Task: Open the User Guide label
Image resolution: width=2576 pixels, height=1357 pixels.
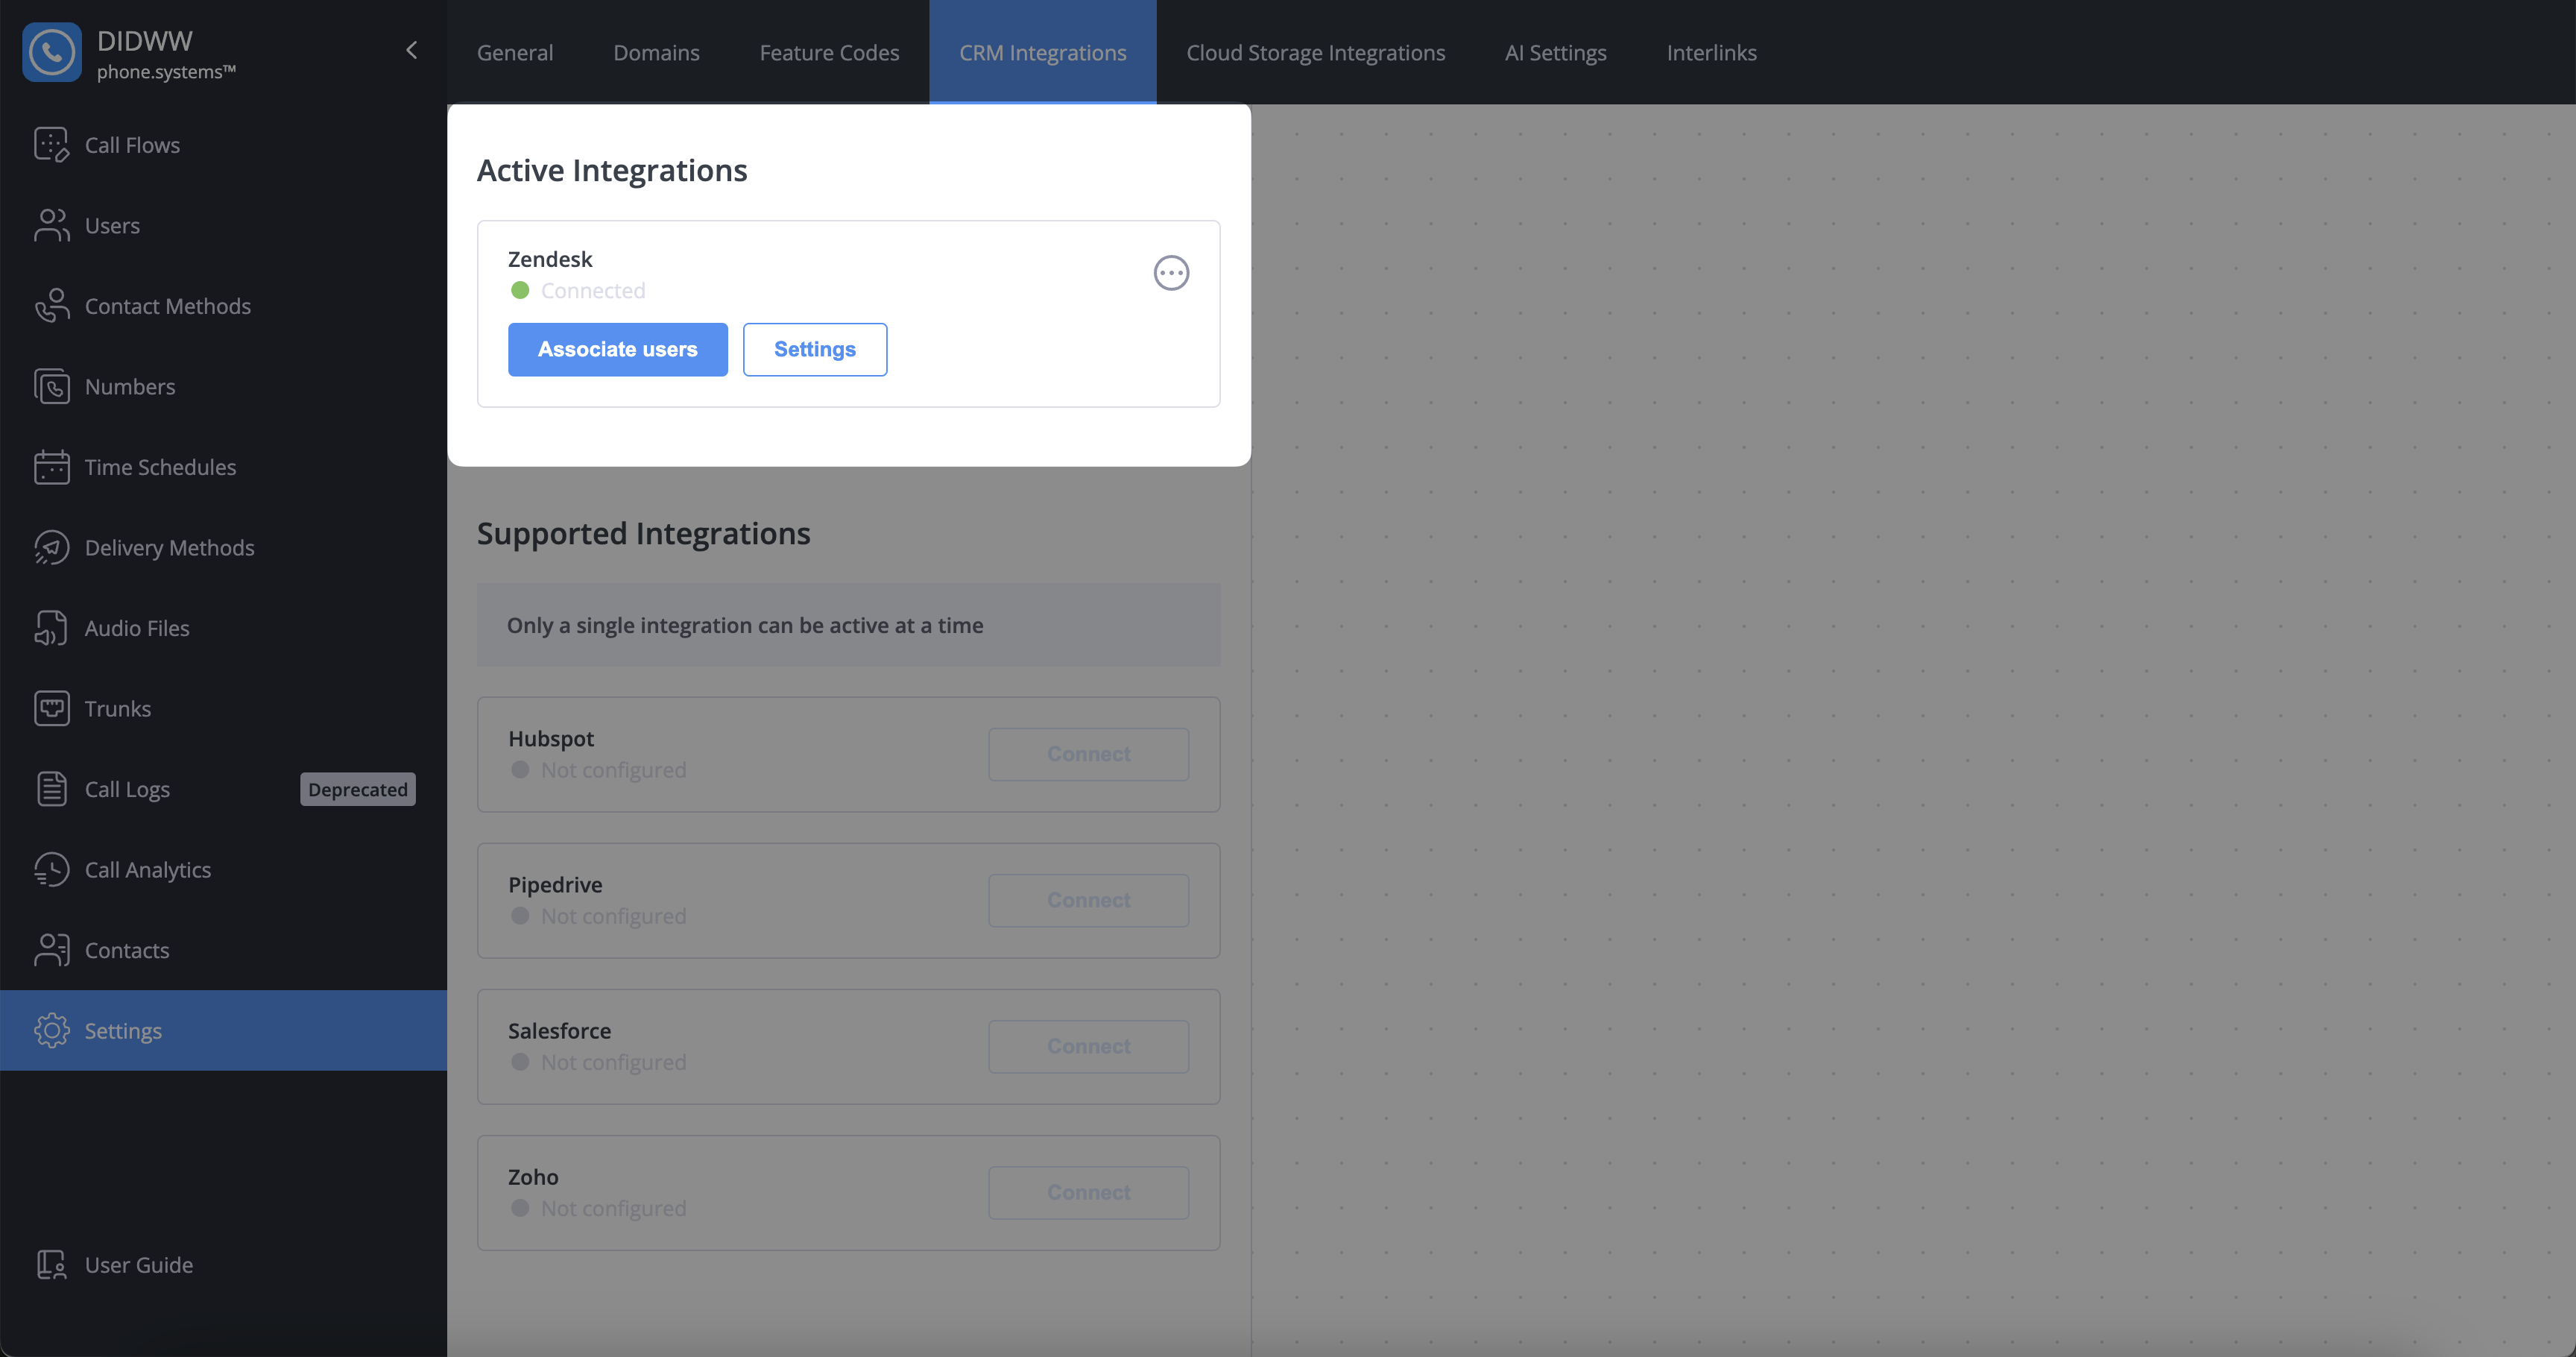Action: (x=139, y=1265)
